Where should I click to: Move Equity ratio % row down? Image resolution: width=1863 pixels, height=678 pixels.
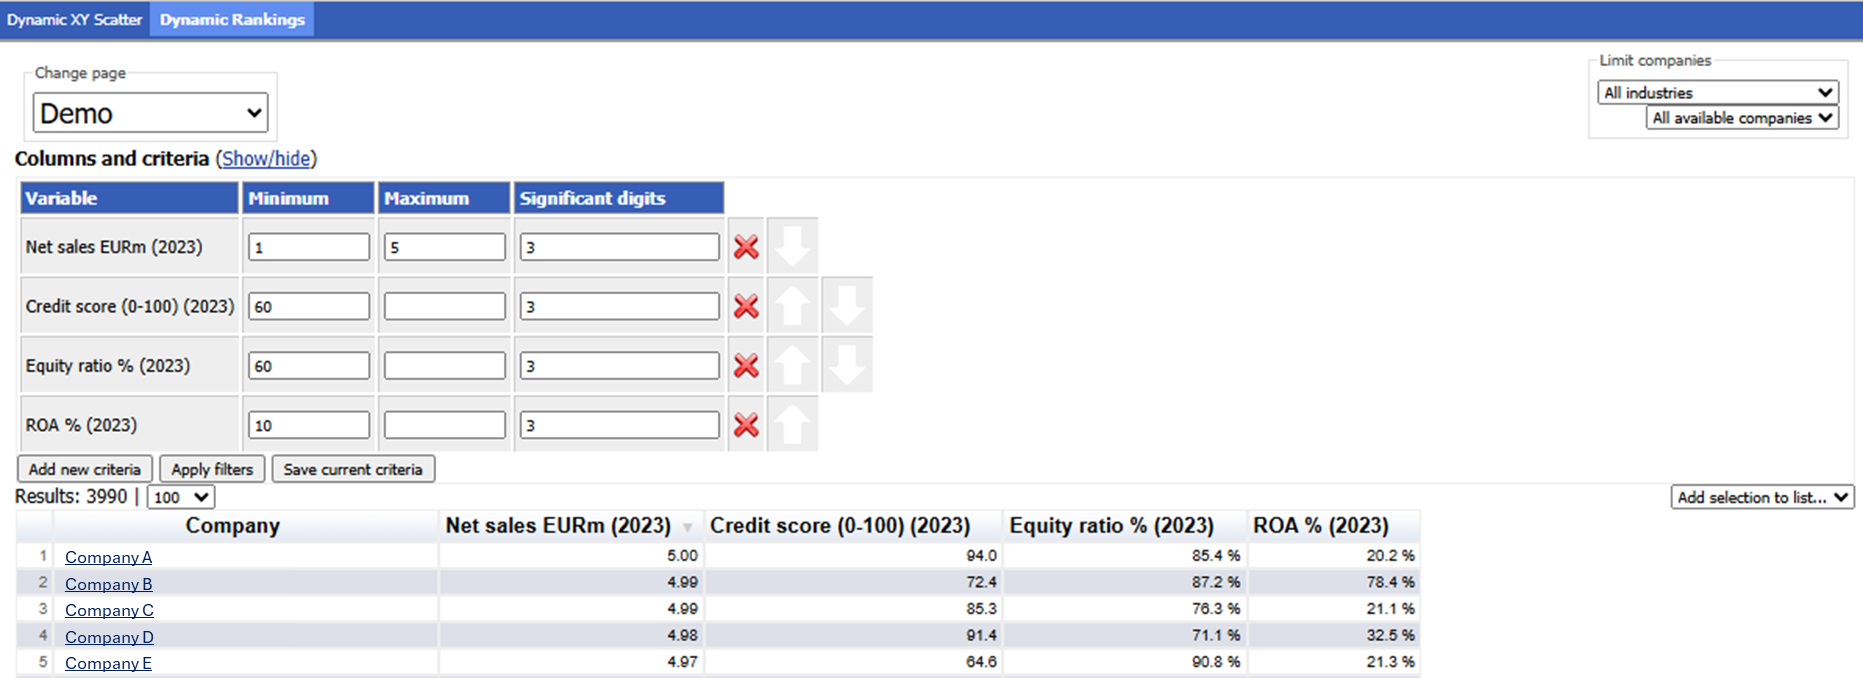pos(847,365)
